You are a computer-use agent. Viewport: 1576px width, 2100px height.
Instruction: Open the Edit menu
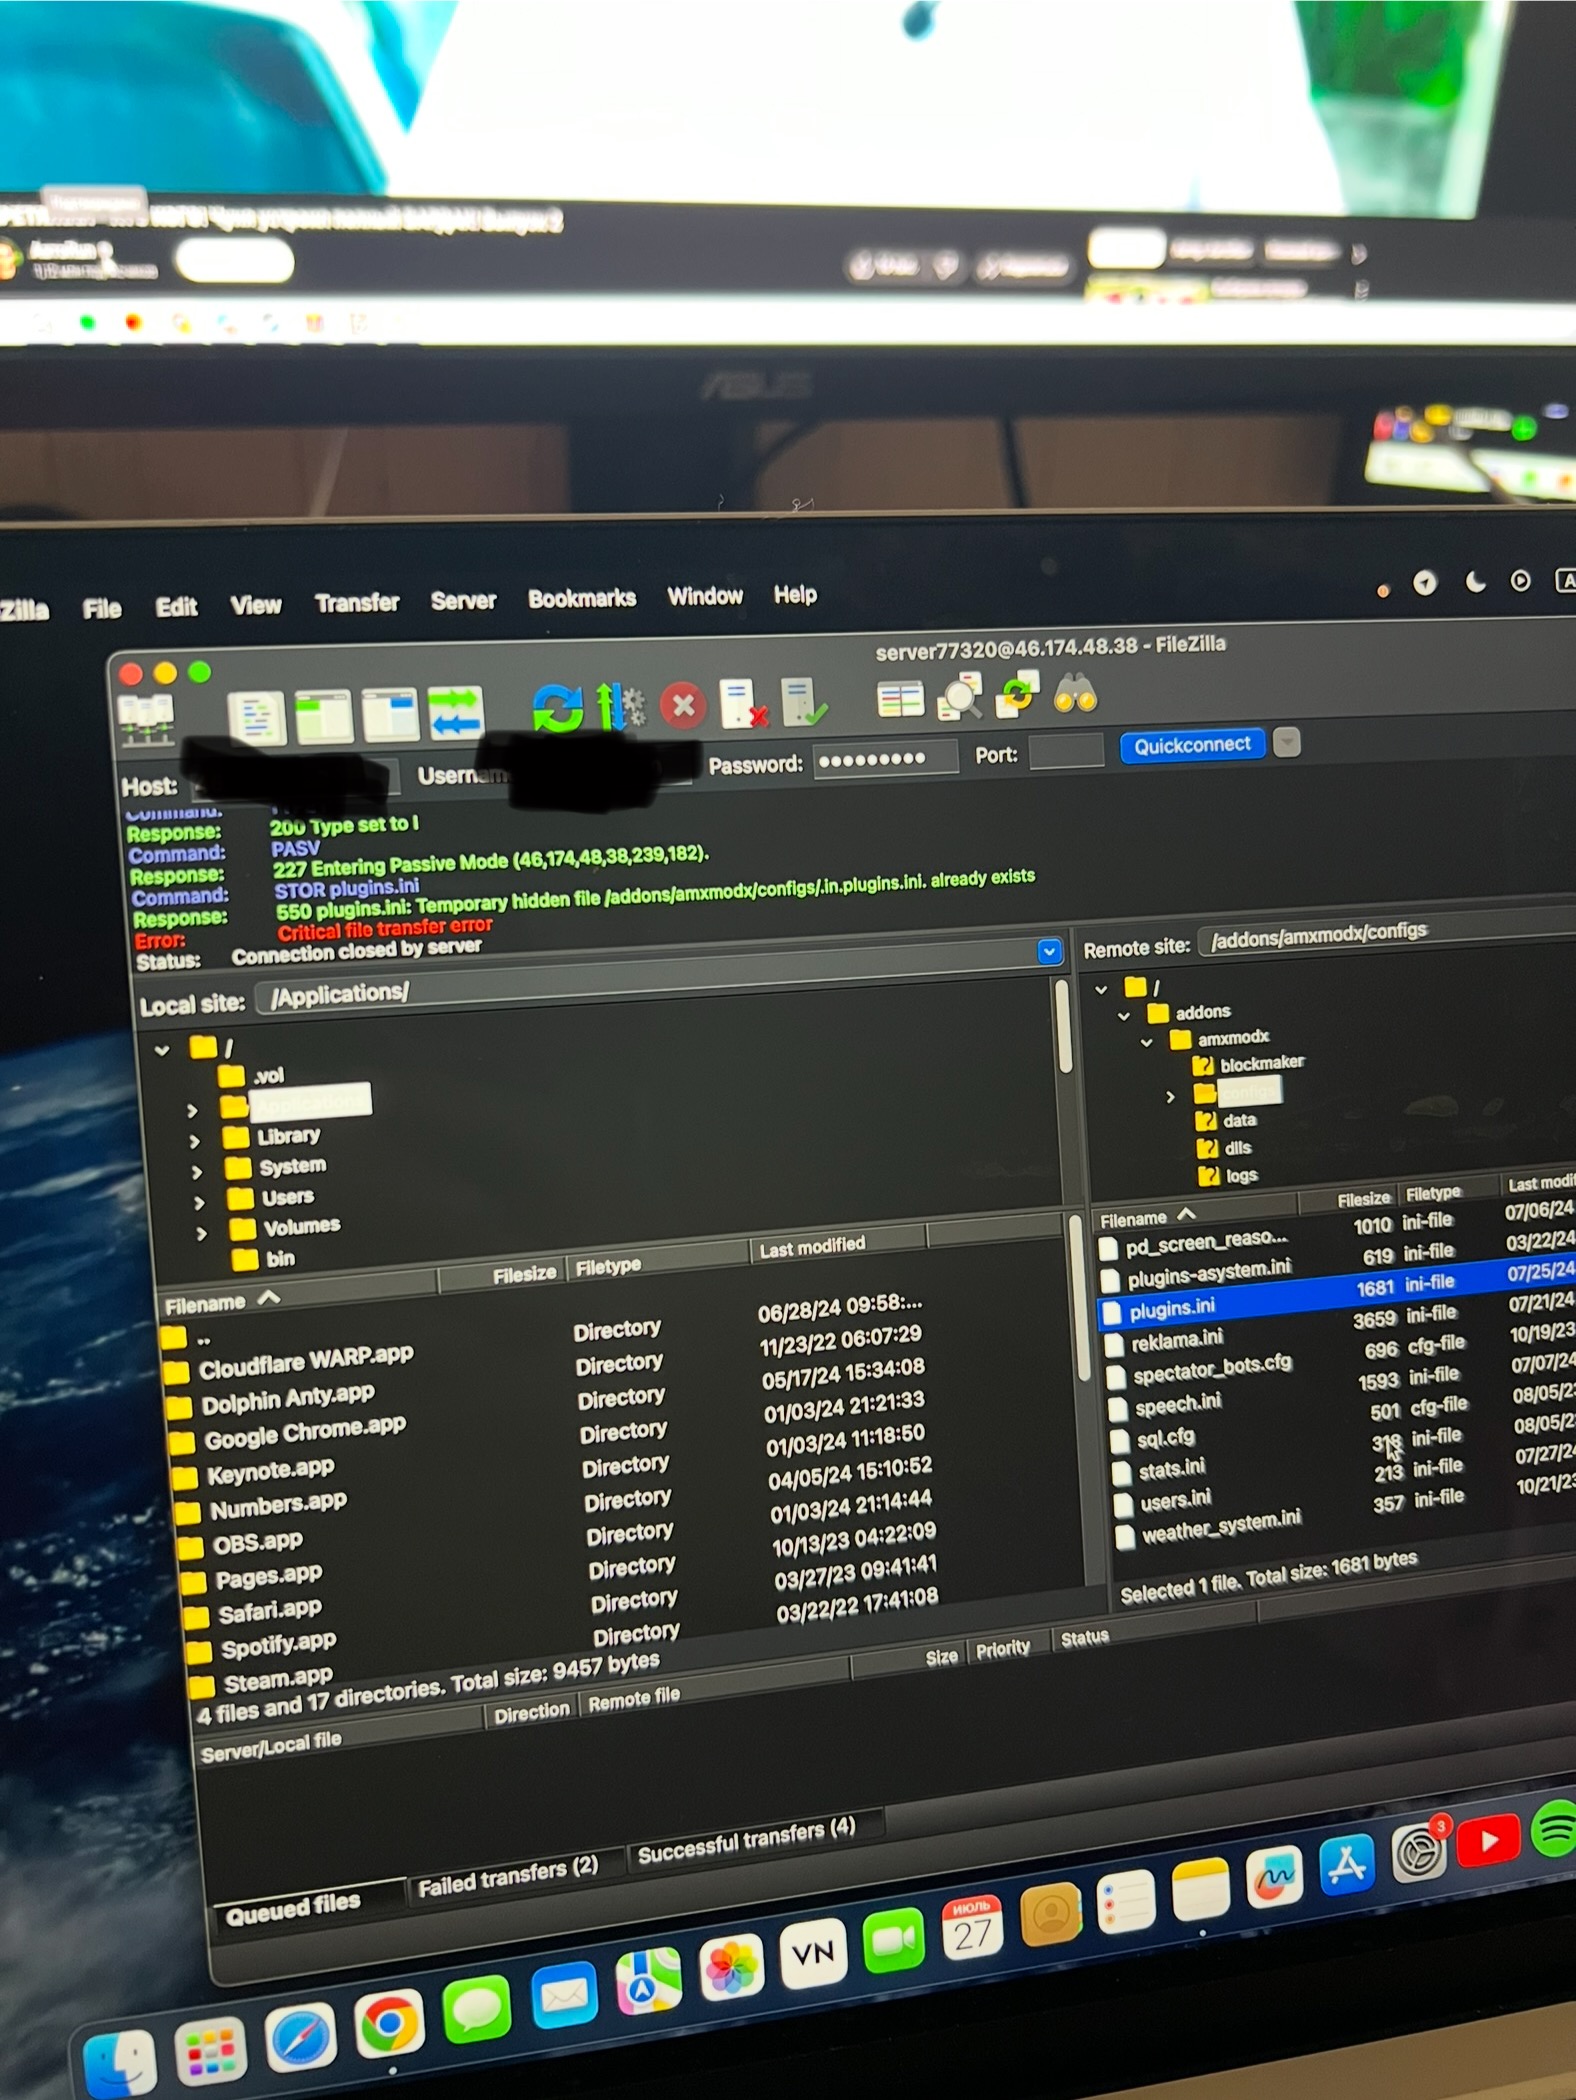[176, 607]
